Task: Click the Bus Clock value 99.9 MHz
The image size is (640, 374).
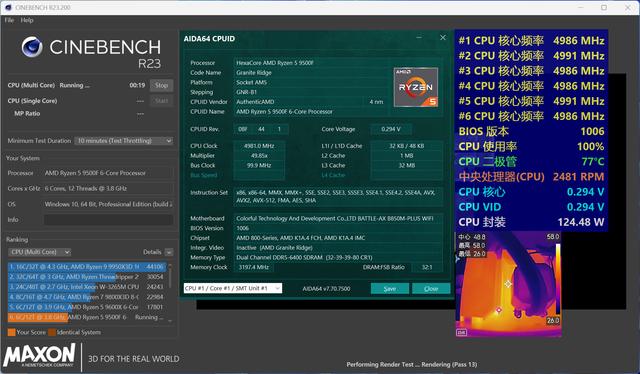Action: (259, 165)
